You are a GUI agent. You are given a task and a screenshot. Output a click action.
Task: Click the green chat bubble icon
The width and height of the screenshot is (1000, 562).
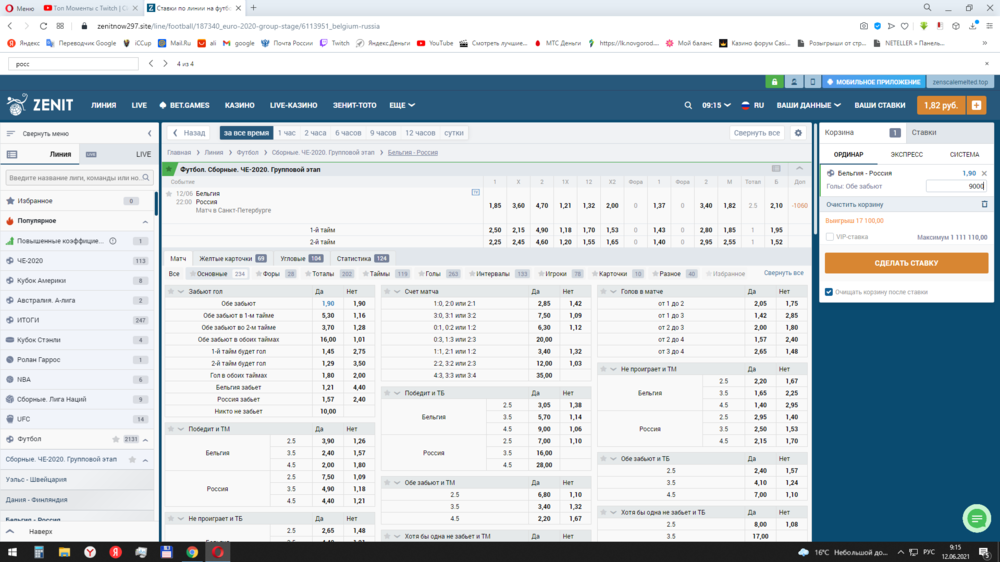click(976, 518)
